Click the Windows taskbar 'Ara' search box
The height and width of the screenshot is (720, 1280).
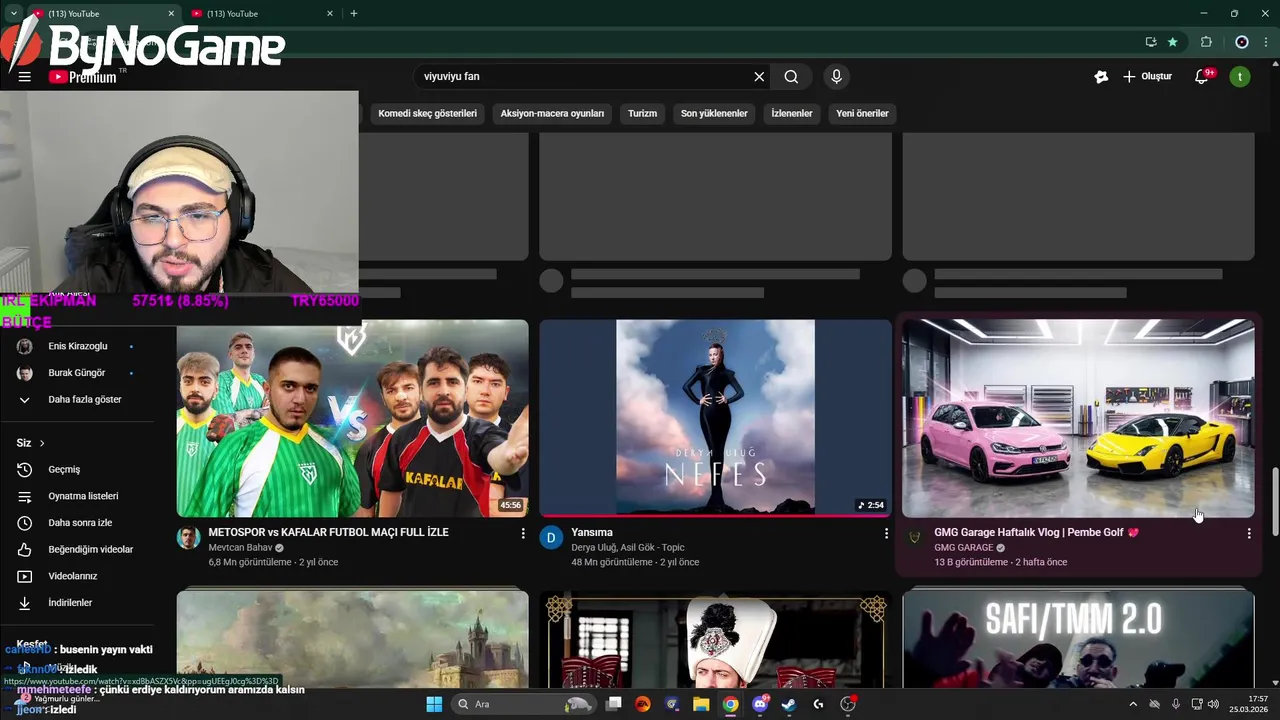(x=522, y=704)
